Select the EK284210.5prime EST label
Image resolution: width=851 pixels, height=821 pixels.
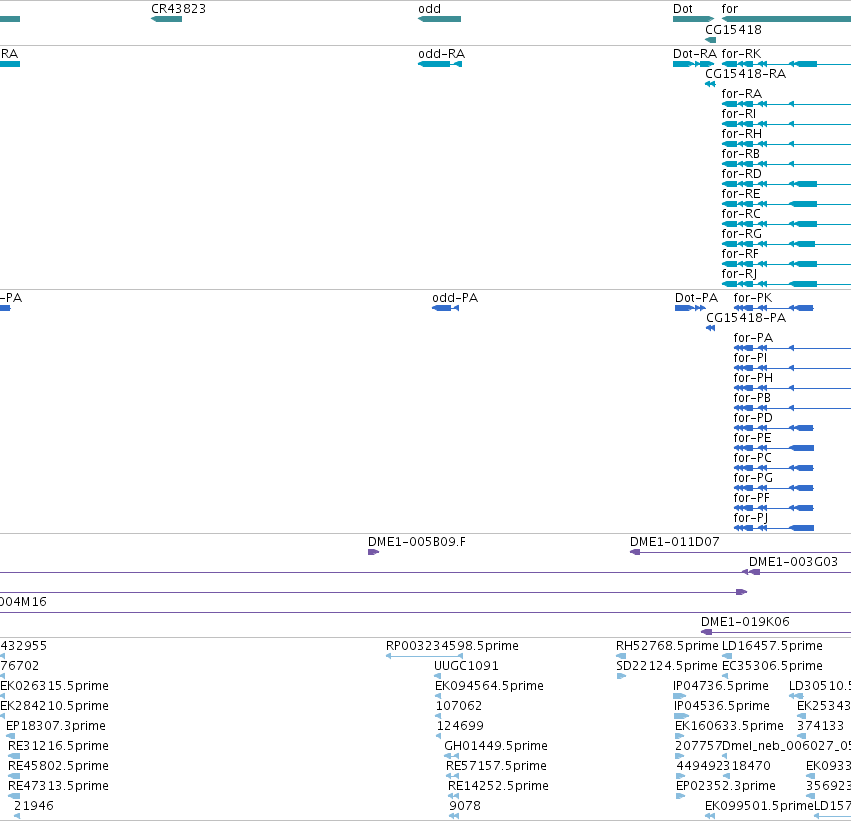point(54,706)
